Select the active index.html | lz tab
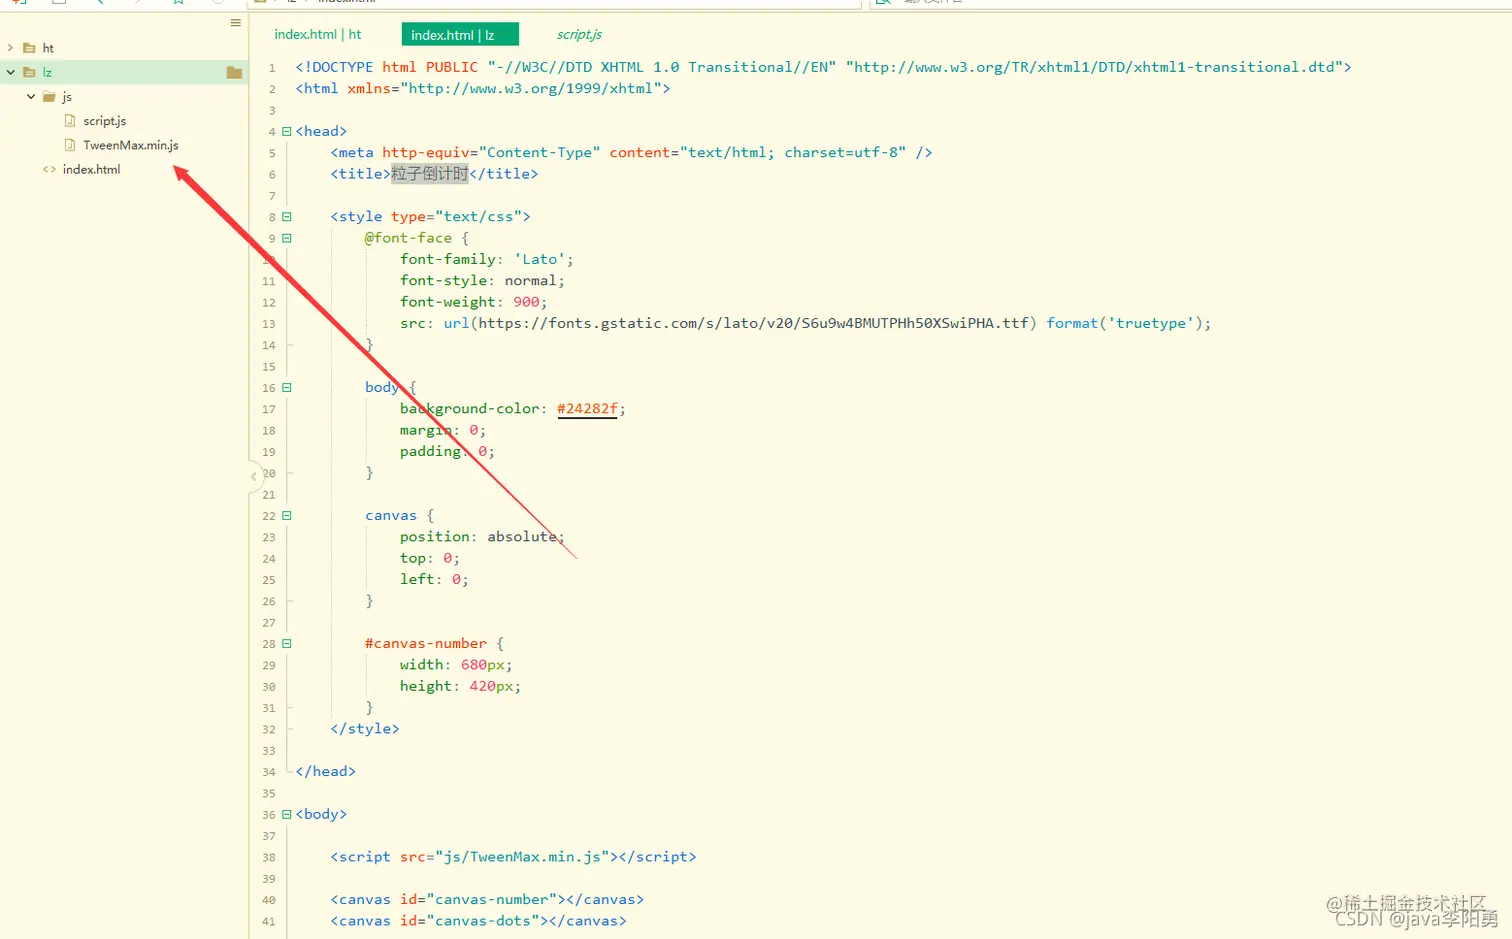 pos(459,35)
